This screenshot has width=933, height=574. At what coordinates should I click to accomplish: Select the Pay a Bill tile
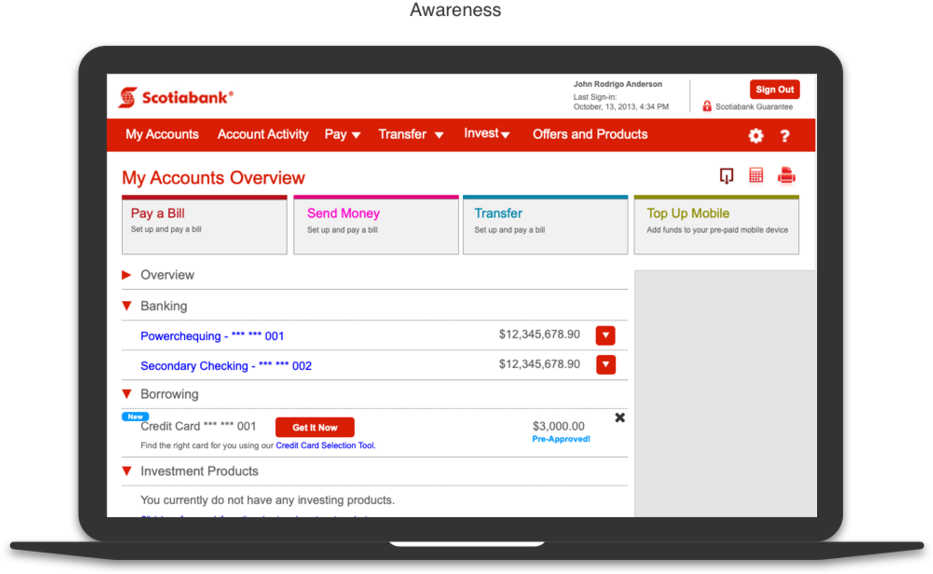pos(204,225)
